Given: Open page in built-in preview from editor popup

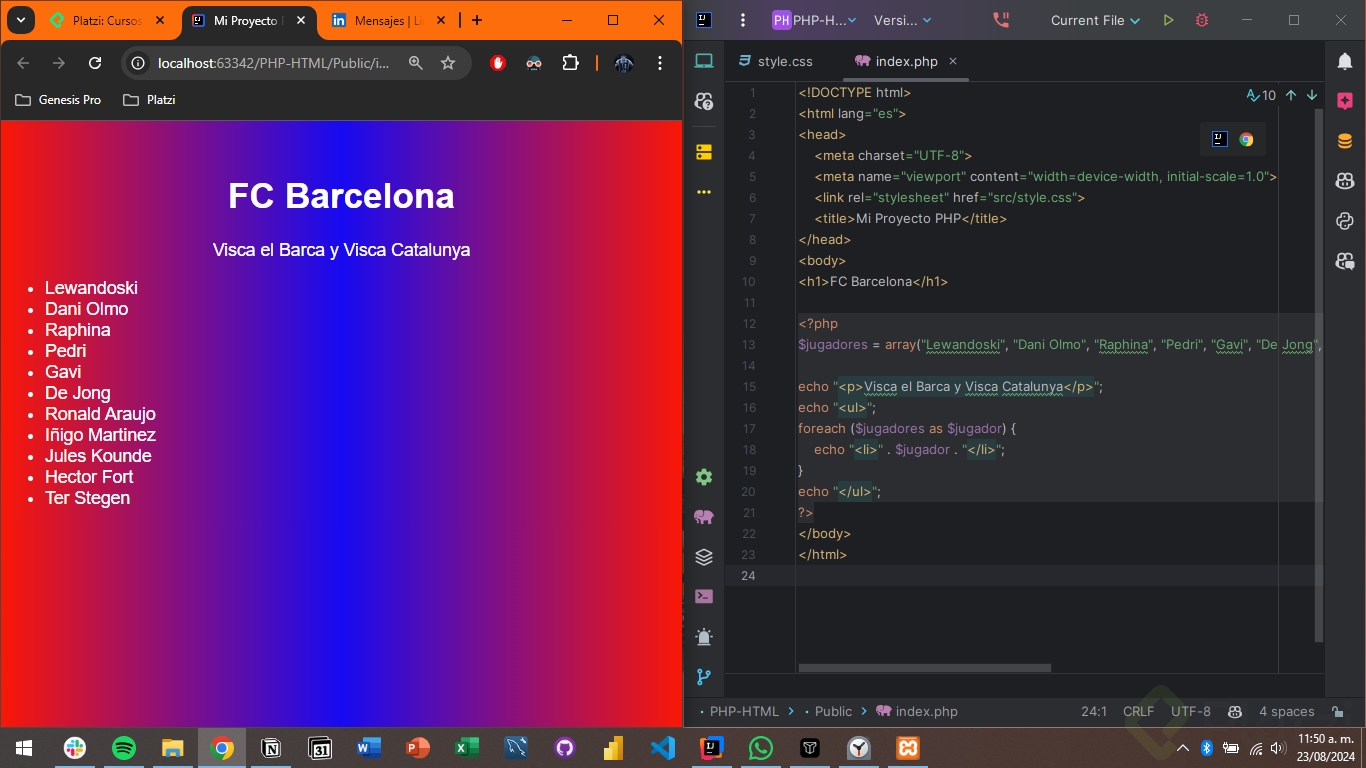Looking at the screenshot, I should pos(1219,140).
